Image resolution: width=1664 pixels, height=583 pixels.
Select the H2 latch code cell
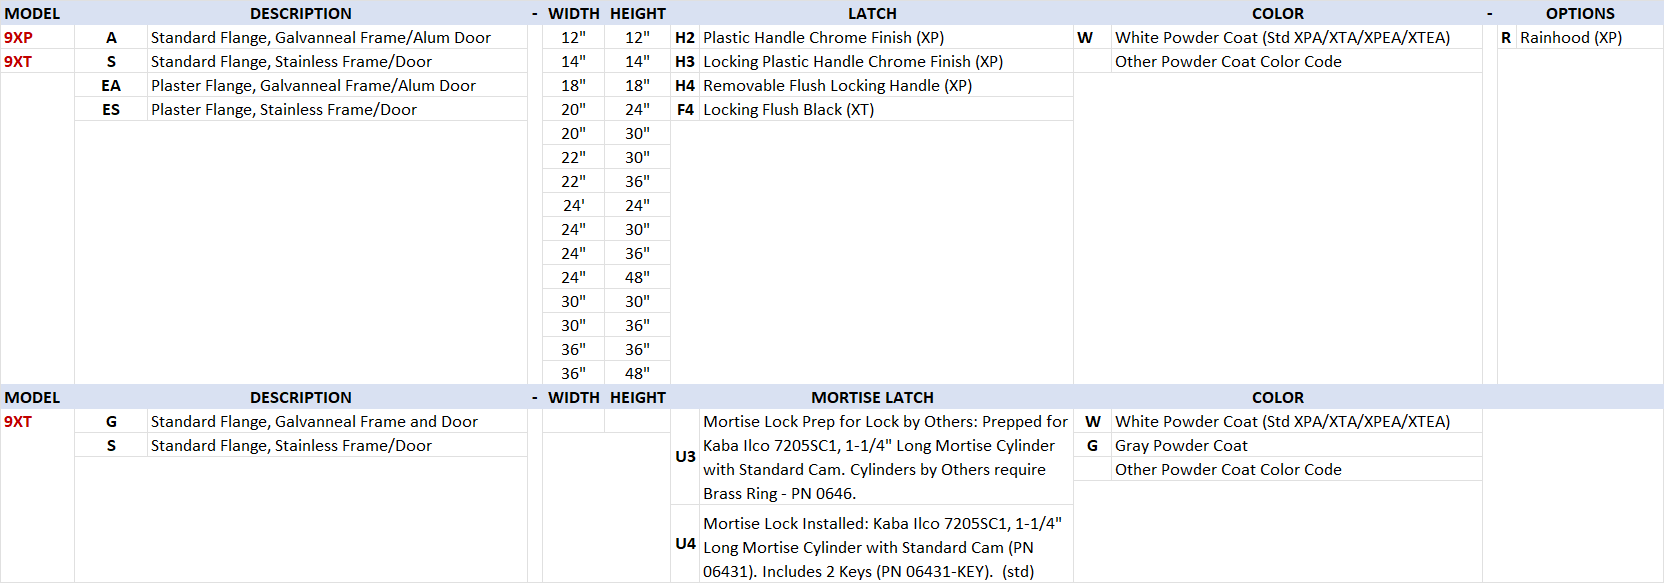[685, 38]
